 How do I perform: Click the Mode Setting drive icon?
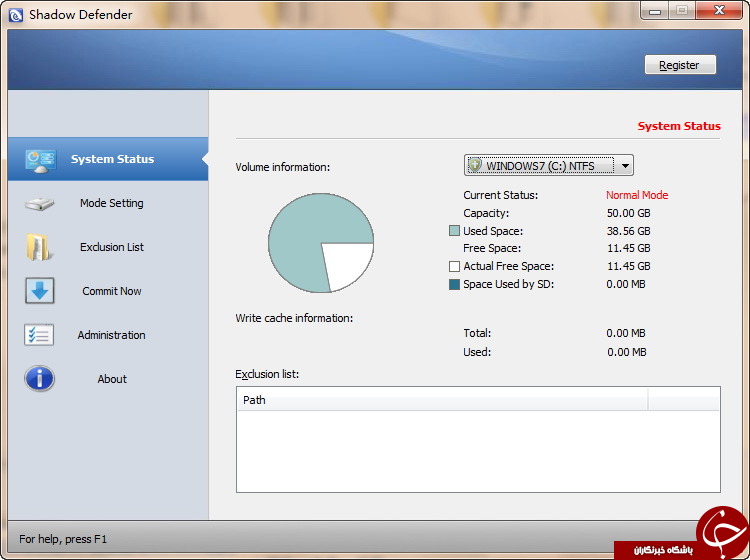pyautogui.click(x=39, y=204)
